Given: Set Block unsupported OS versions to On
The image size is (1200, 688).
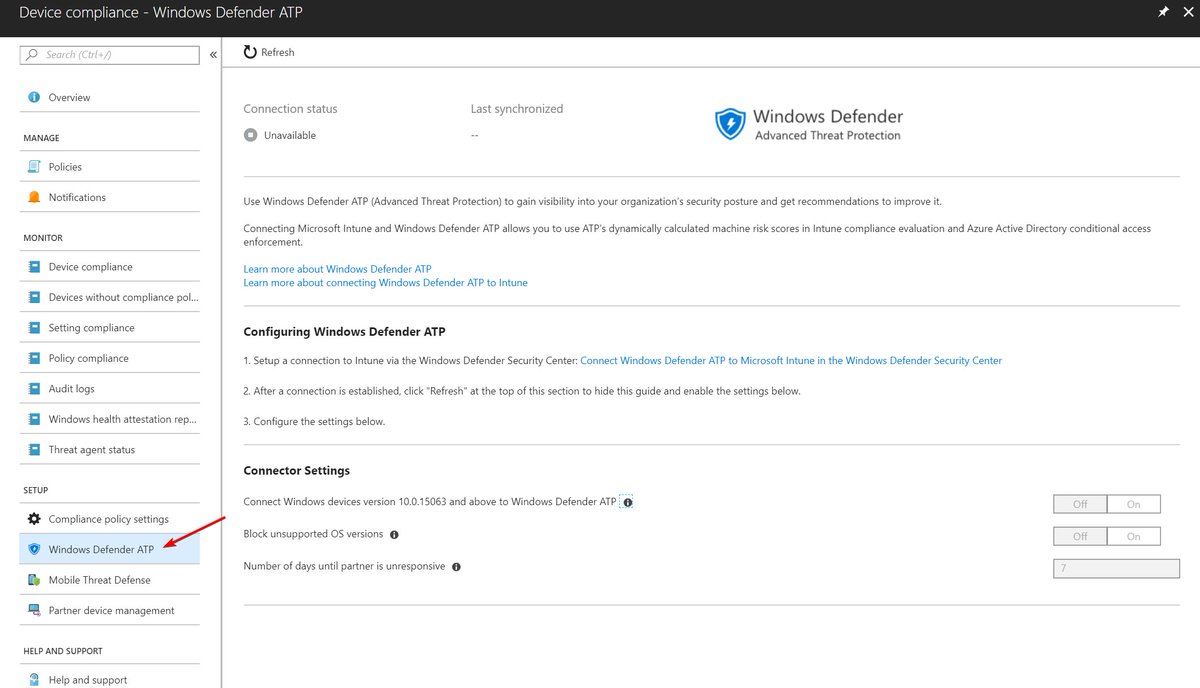Looking at the screenshot, I should 1134,536.
